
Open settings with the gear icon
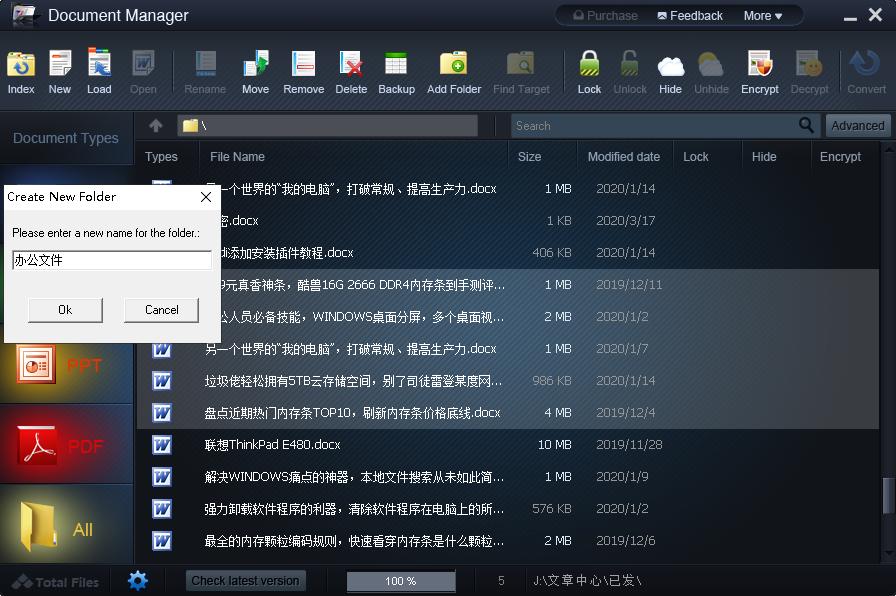(x=137, y=580)
